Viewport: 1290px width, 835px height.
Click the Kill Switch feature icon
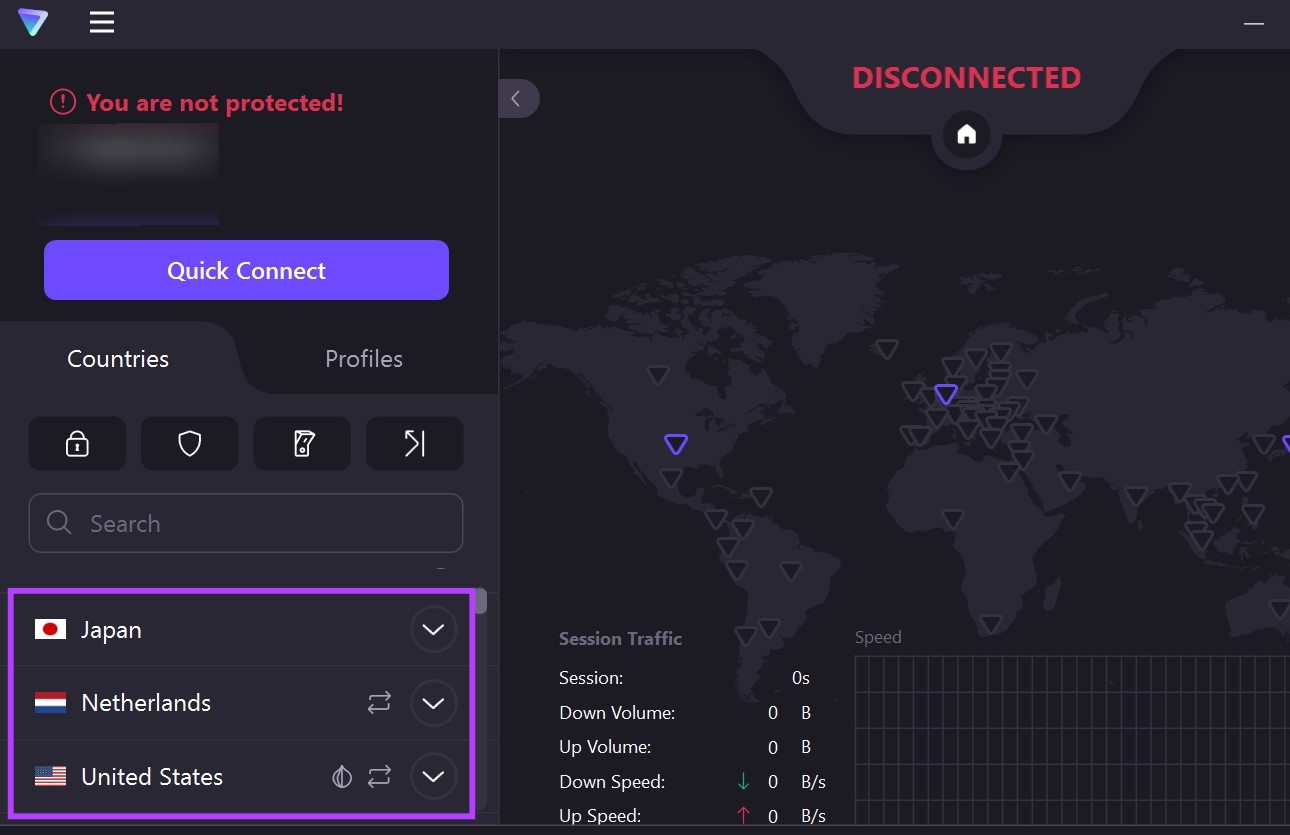coord(302,443)
